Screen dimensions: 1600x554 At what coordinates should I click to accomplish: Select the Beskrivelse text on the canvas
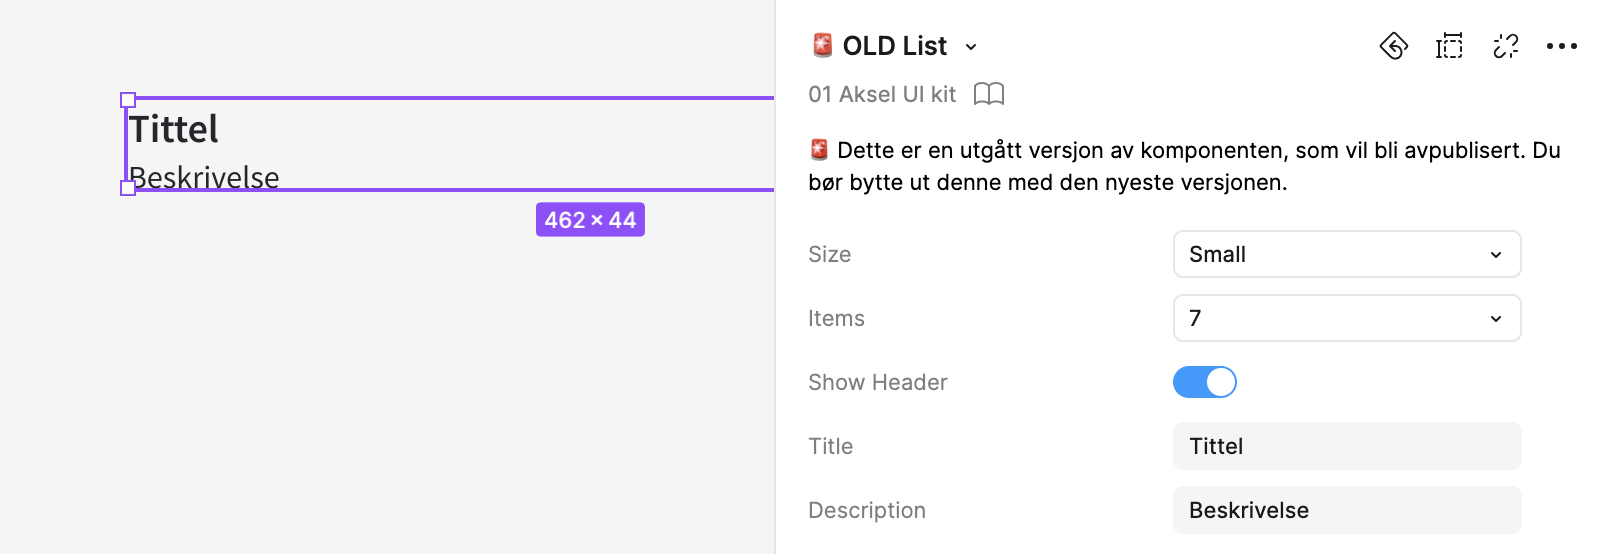point(205,177)
